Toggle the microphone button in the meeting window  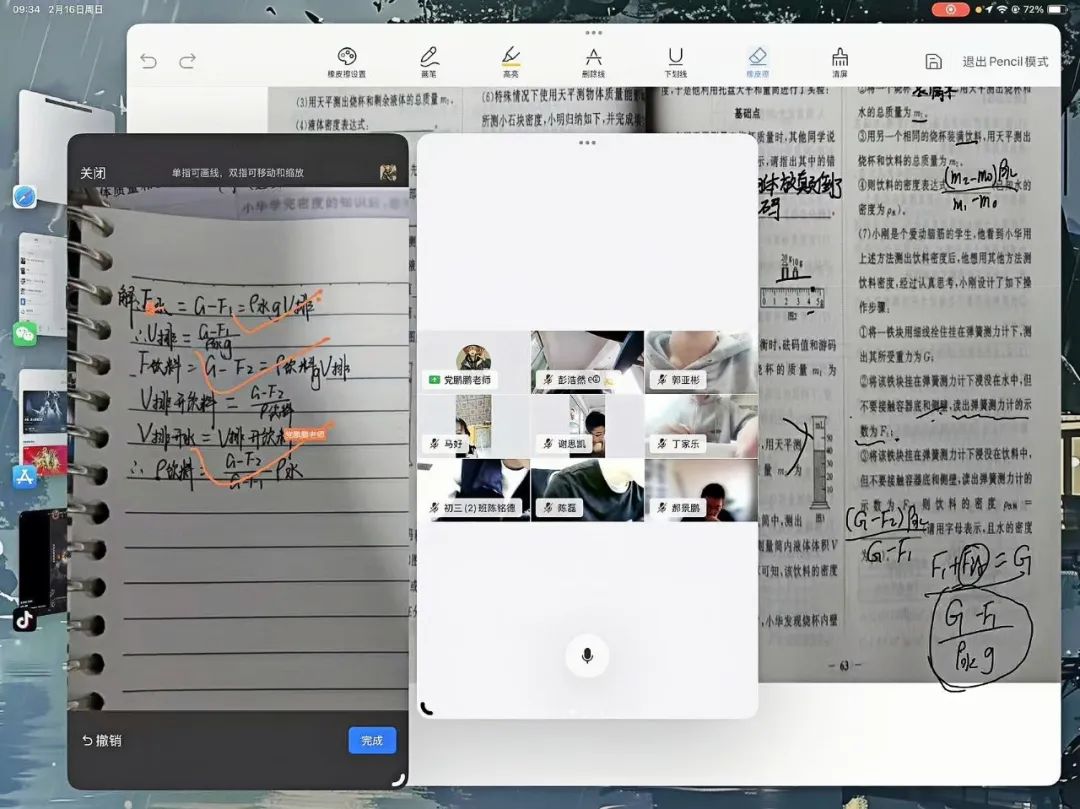(587, 655)
